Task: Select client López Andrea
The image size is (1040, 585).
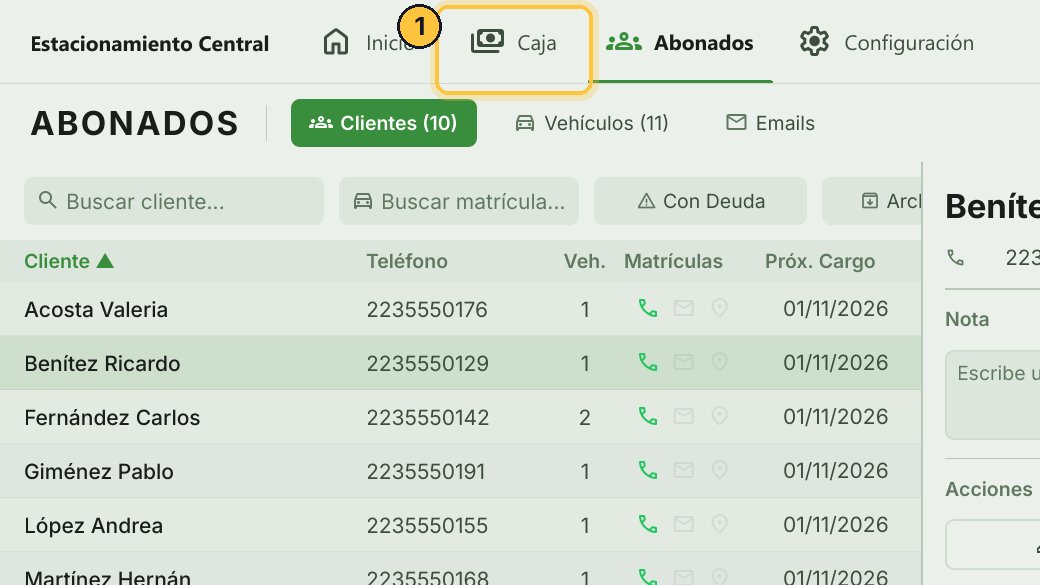Action: [94, 526]
